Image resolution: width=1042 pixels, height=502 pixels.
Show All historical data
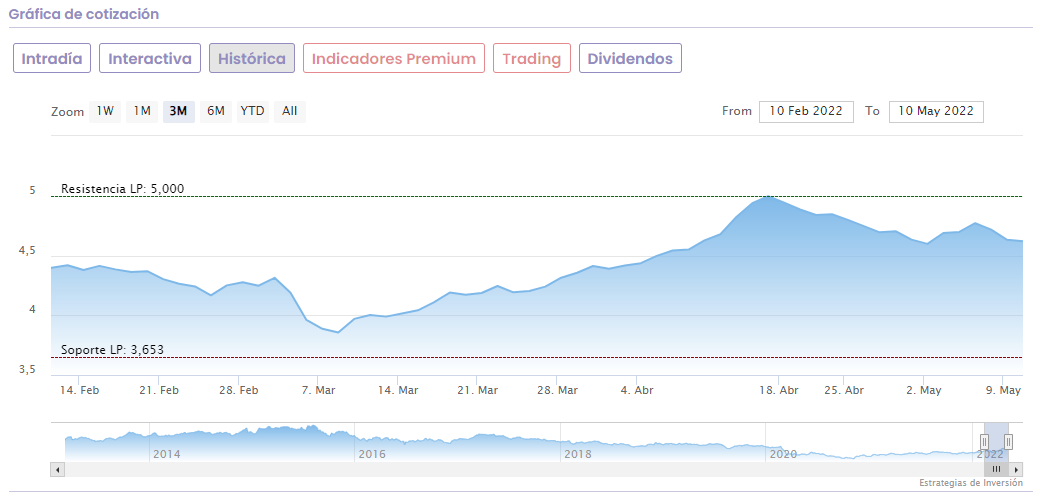tap(290, 111)
